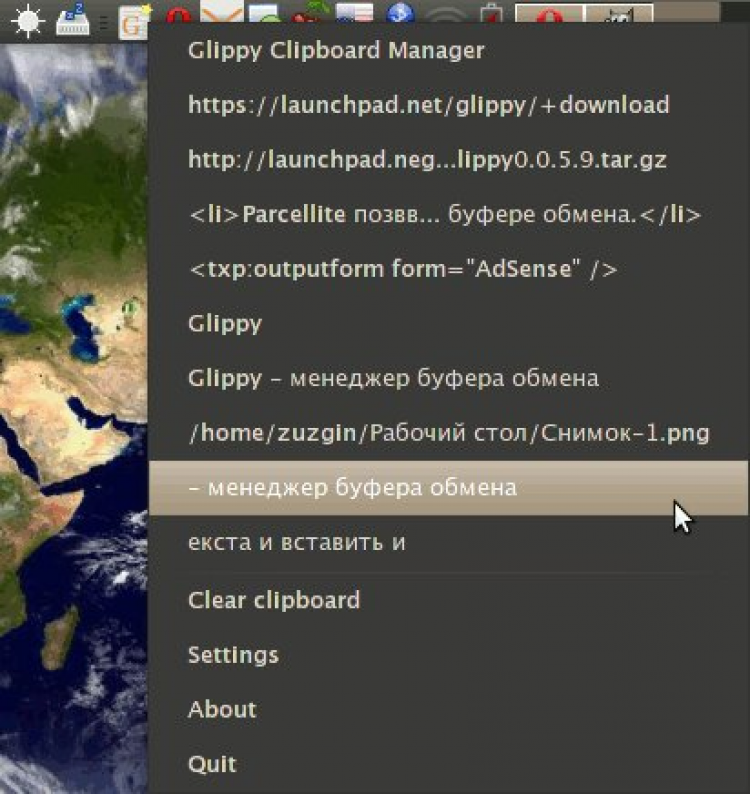Open the About item in the Glippy menu
The height and width of the screenshot is (794, 750).
(222, 709)
